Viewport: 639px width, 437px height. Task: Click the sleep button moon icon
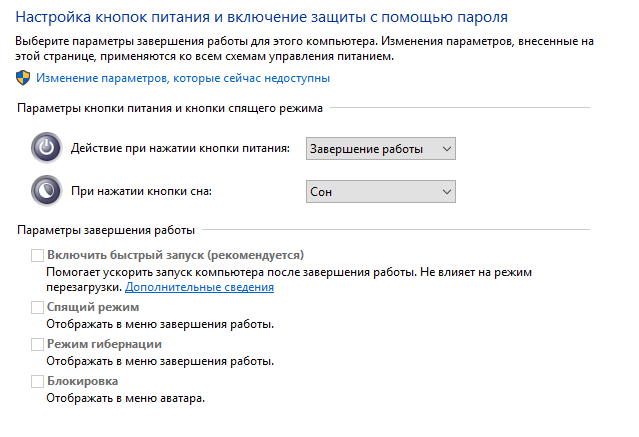click(x=46, y=190)
